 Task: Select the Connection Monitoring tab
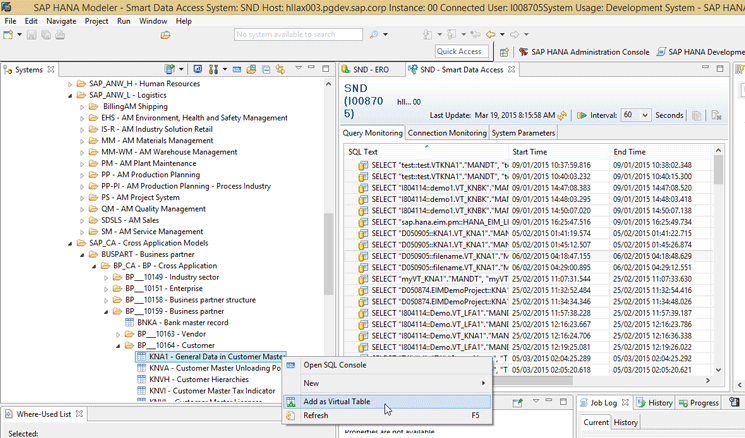[x=447, y=133]
